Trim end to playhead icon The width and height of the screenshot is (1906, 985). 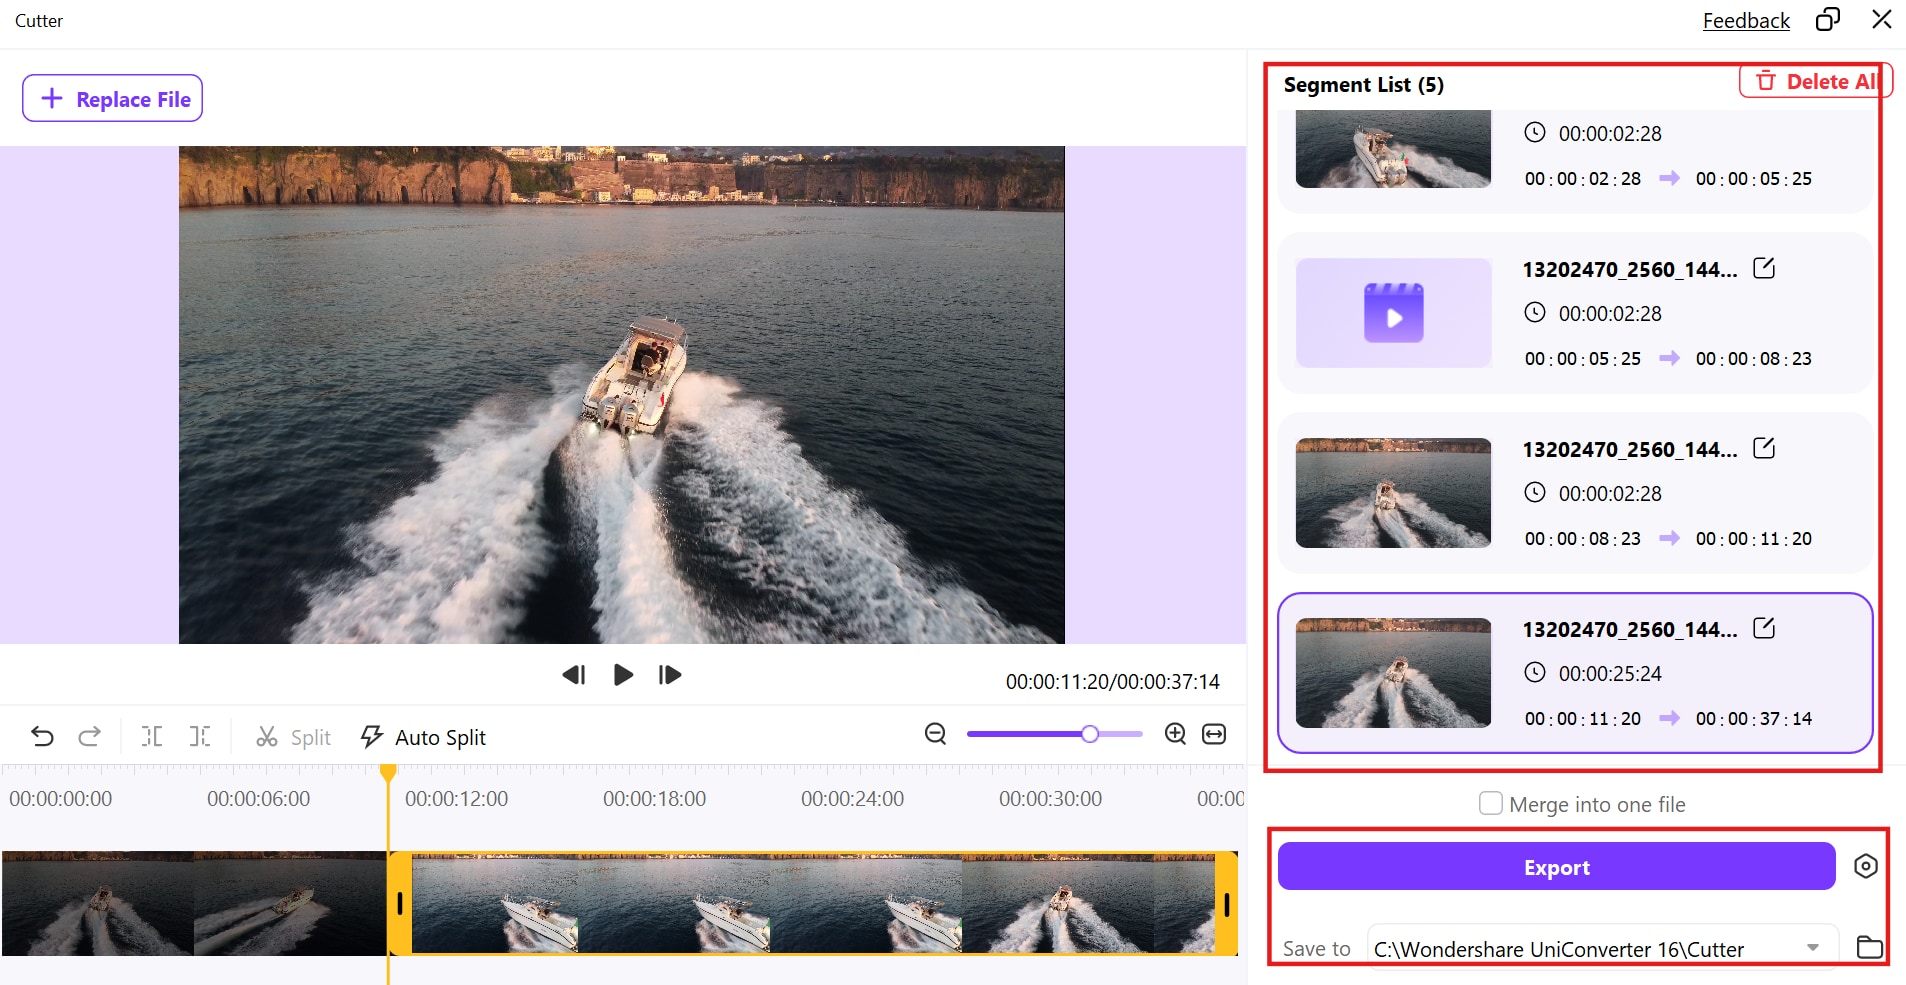point(200,737)
